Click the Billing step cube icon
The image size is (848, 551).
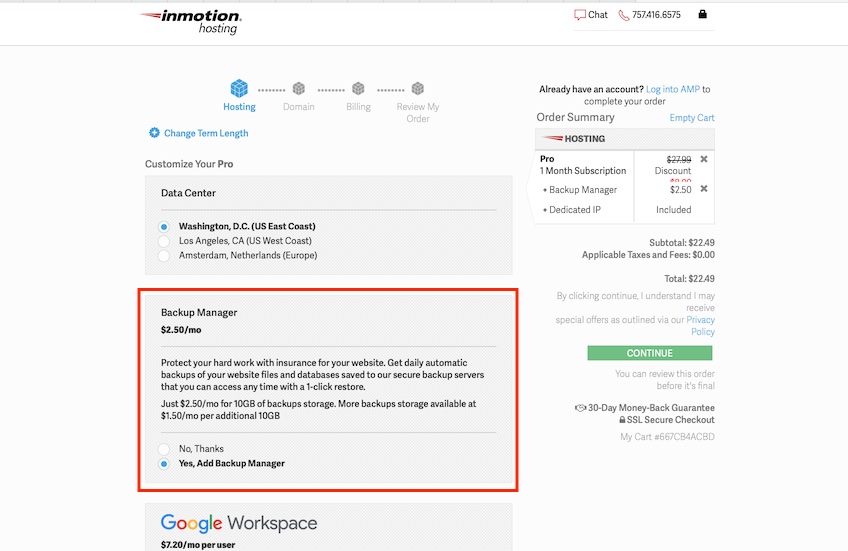tap(358, 88)
